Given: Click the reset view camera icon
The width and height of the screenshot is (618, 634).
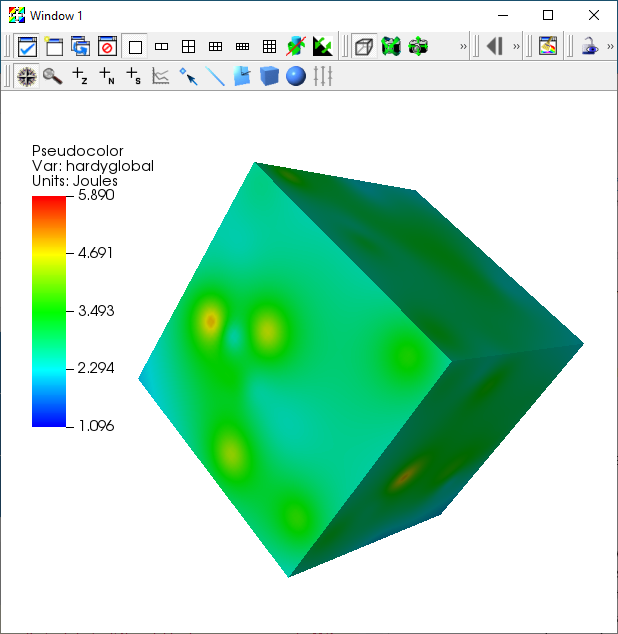Looking at the screenshot, I should 391,46.
